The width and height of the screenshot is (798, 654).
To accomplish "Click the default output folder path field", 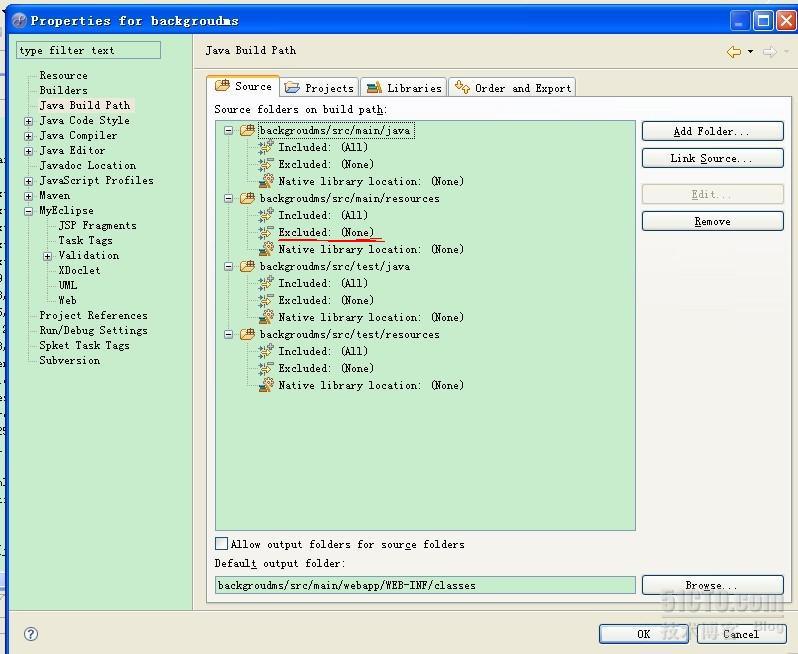I will (425, 585).
